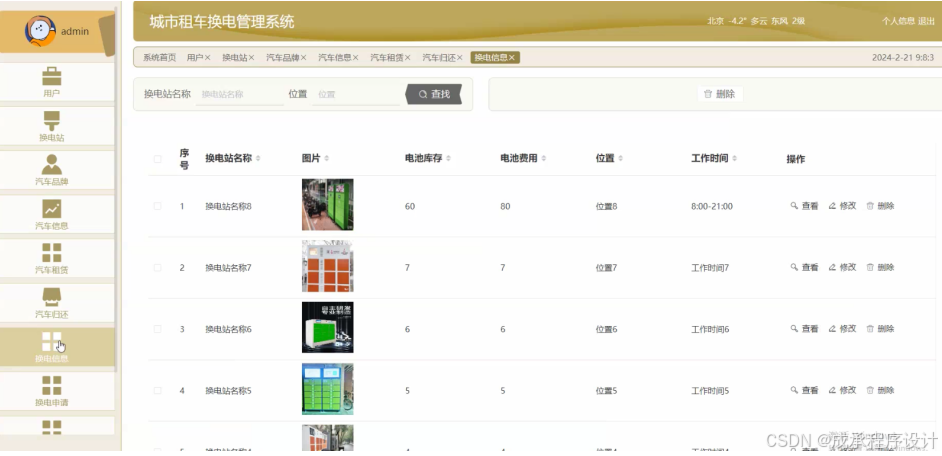Focus the 位置 search field

click(356, 94)
